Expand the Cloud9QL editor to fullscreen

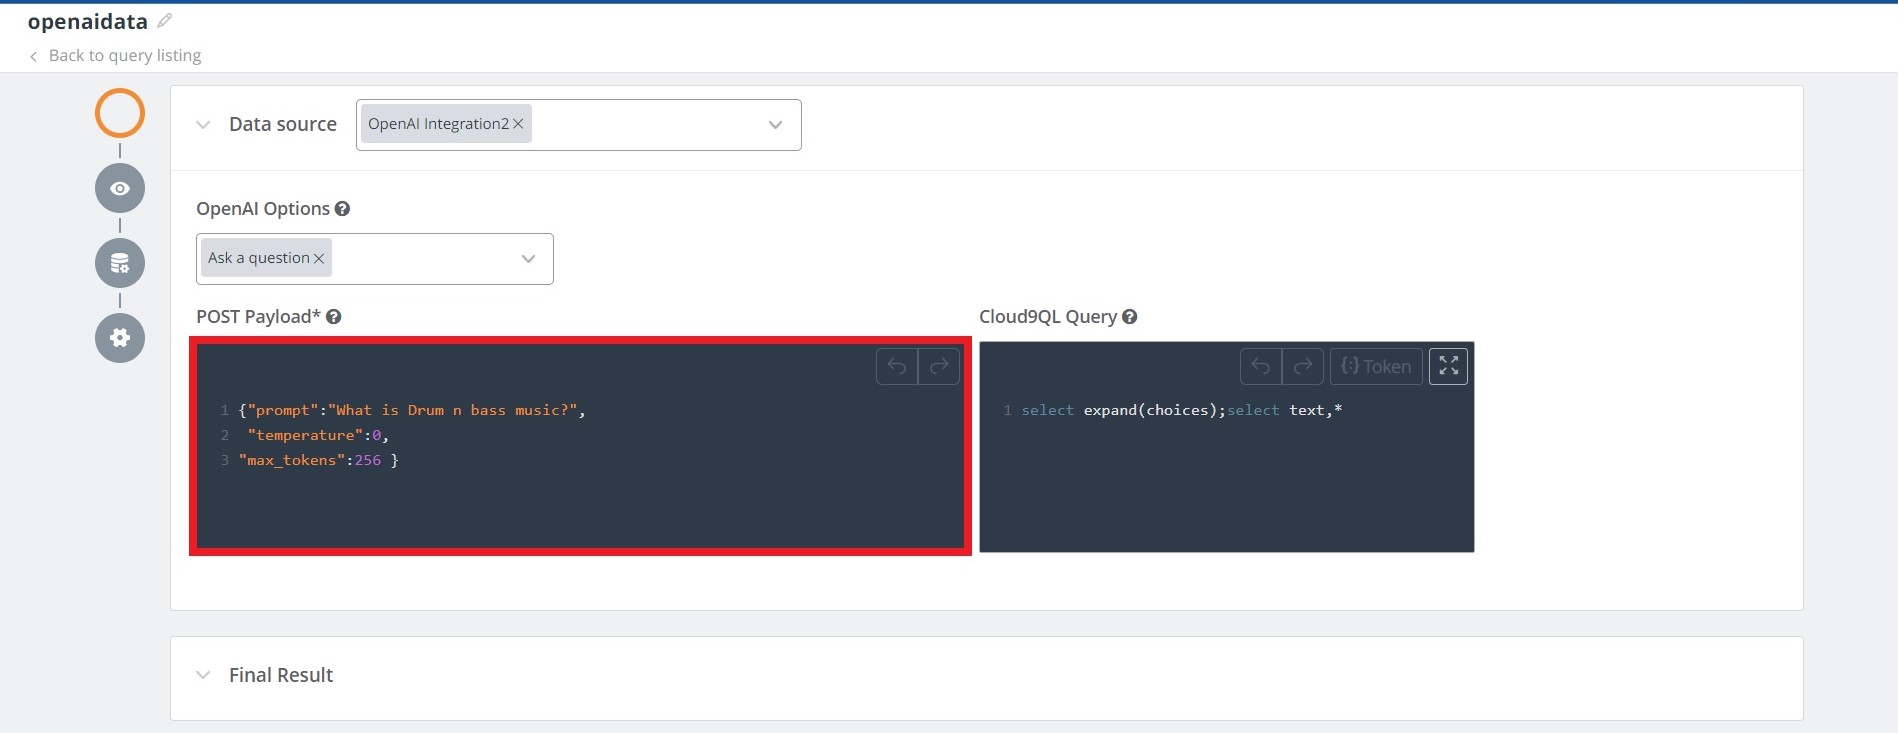(x=1448, y=366)
